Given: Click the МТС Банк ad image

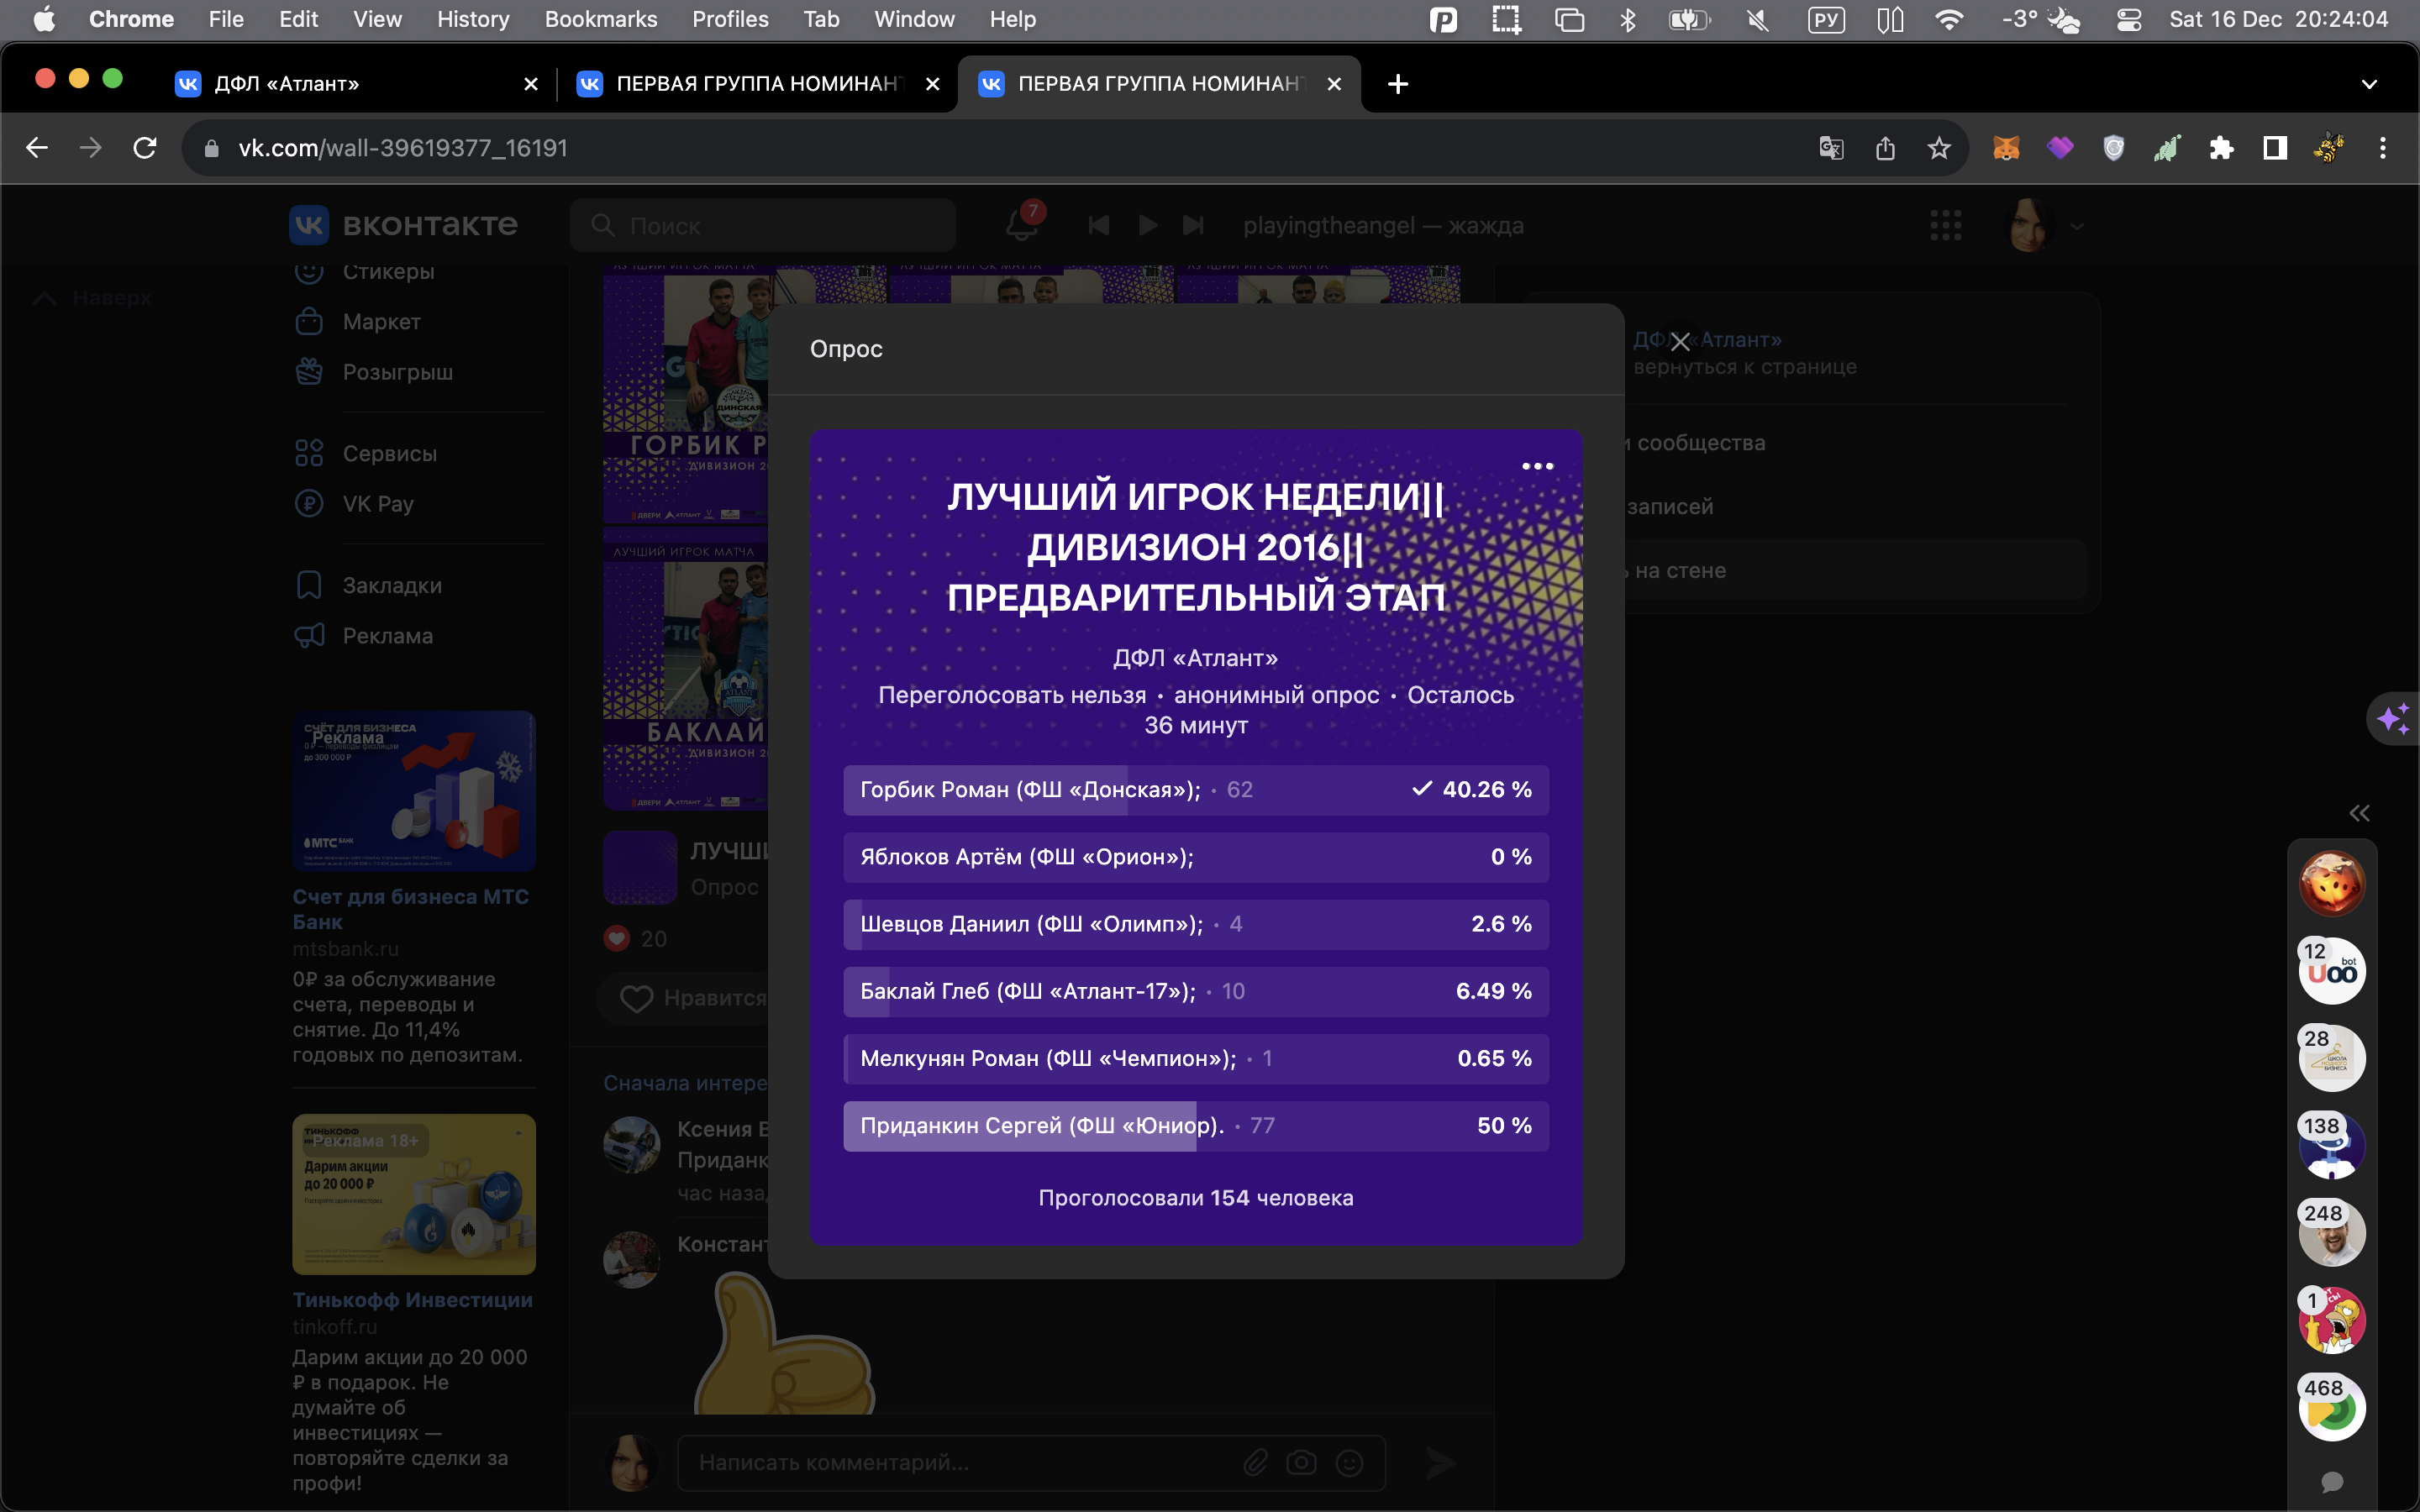Looking at the screenshot, I should point(414,791).
